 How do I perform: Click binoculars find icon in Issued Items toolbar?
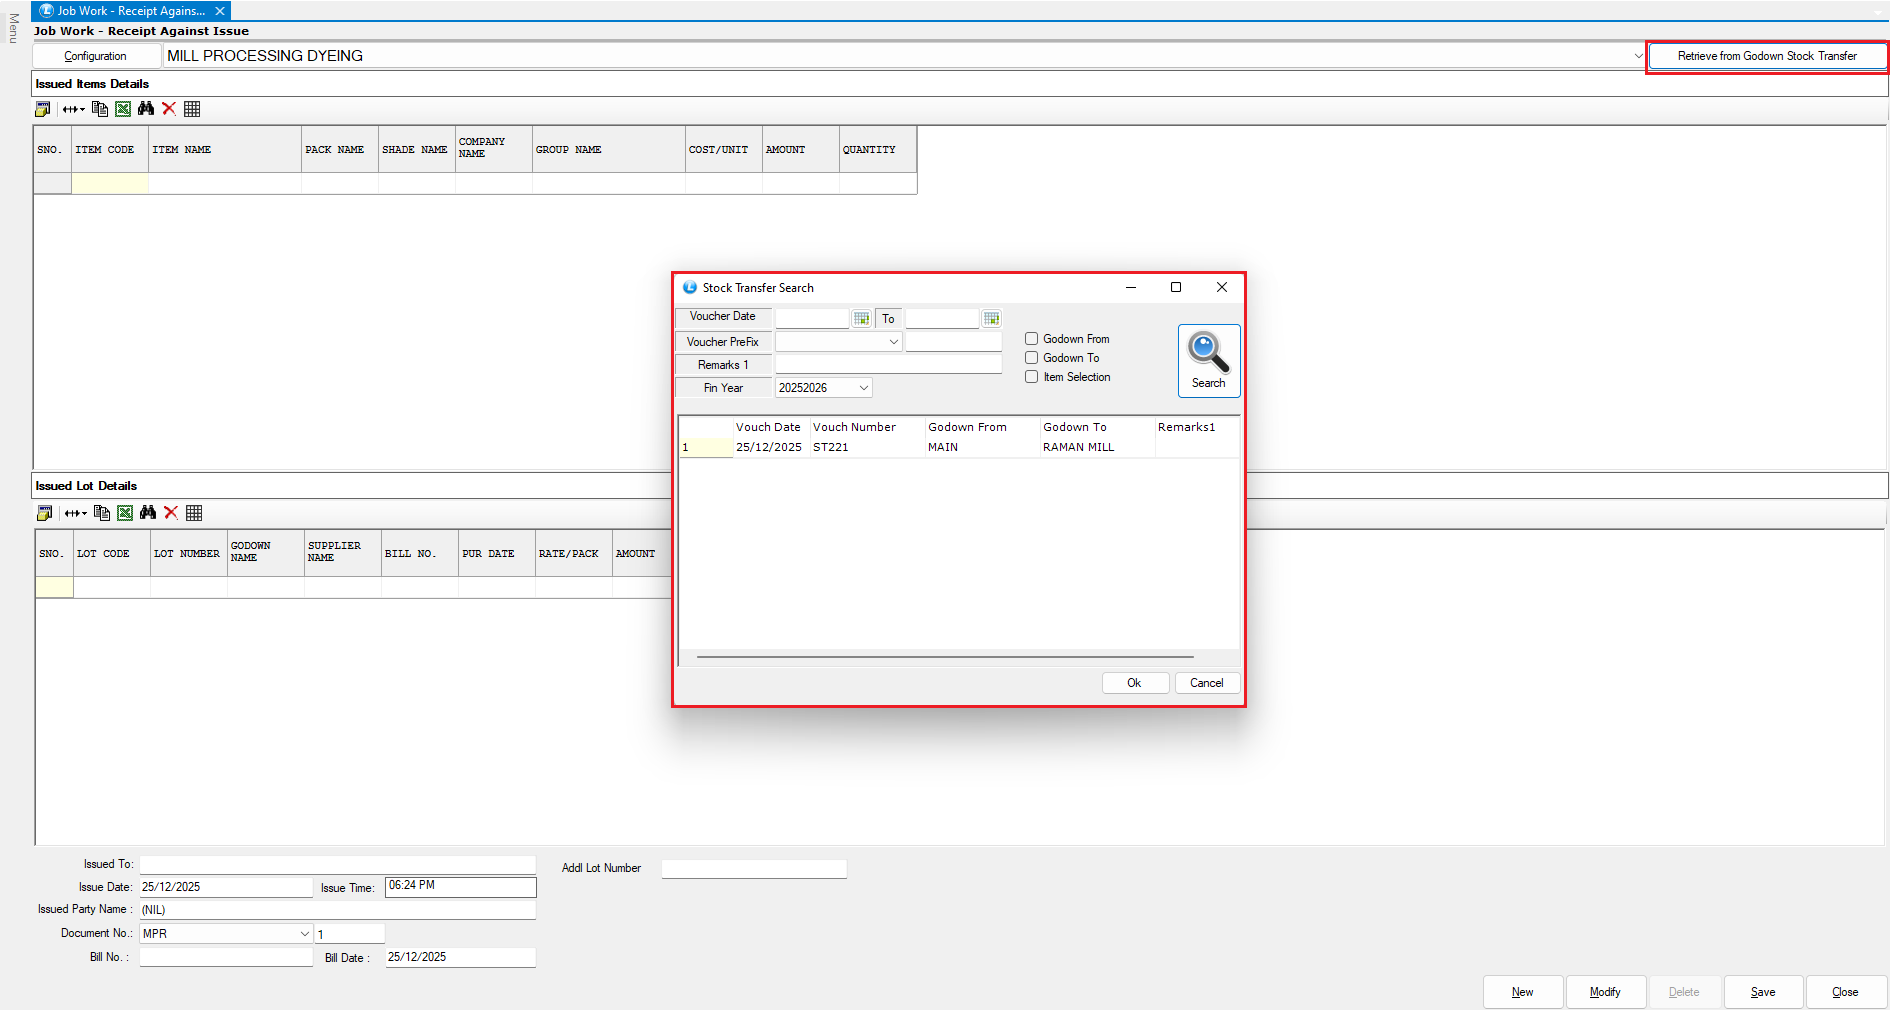coord(146,109)
